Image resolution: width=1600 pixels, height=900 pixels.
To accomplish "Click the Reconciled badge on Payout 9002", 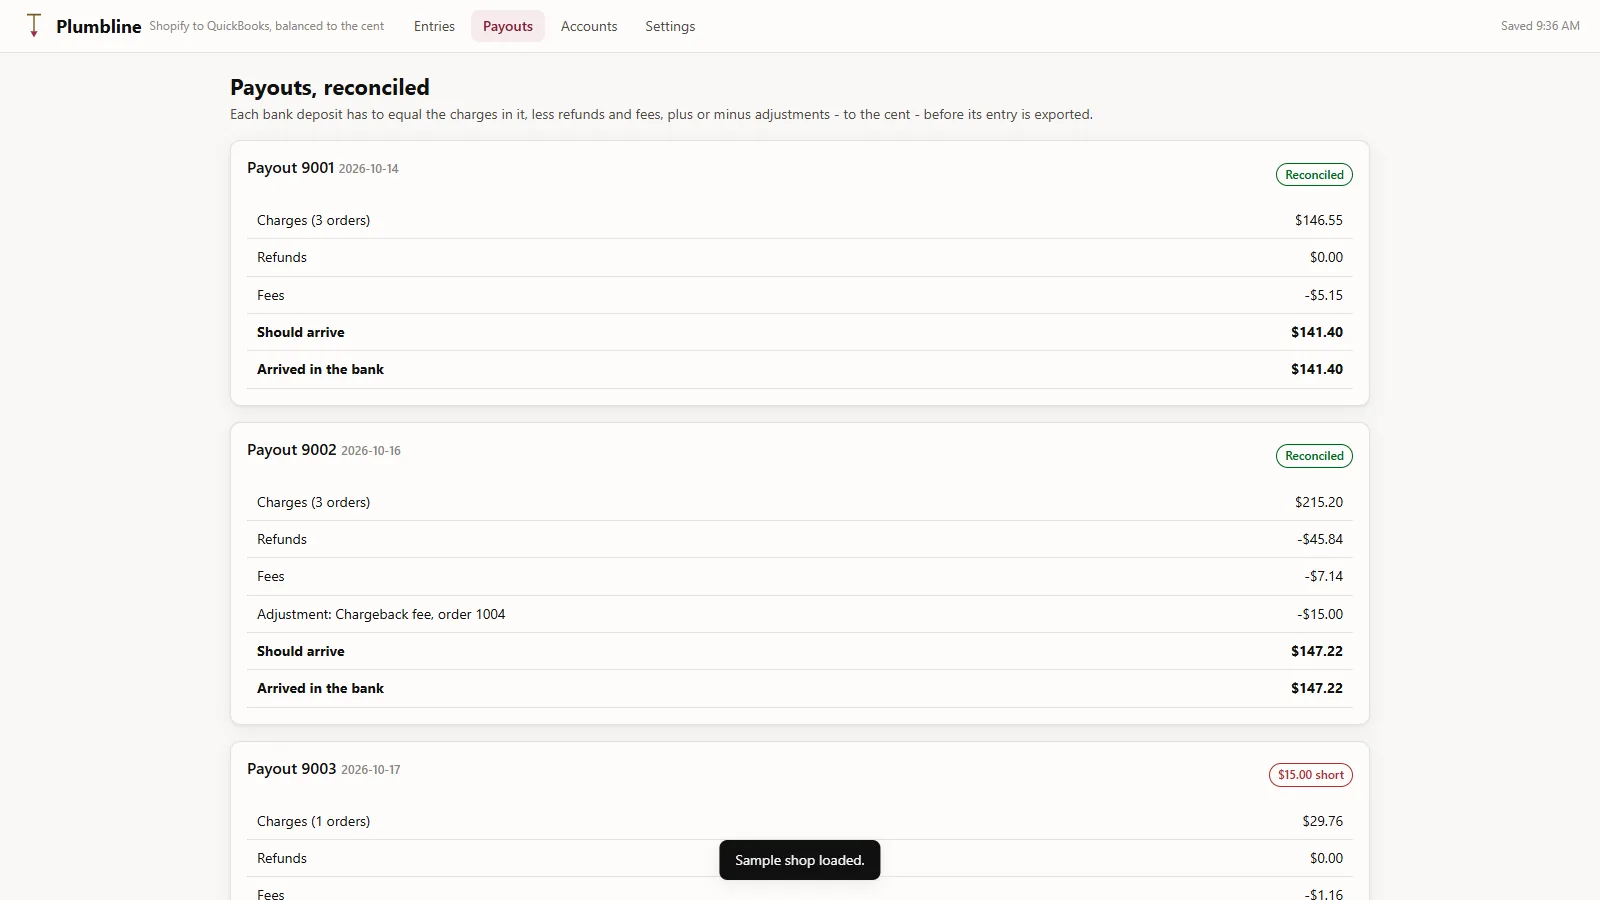I will coord(1314,456).
